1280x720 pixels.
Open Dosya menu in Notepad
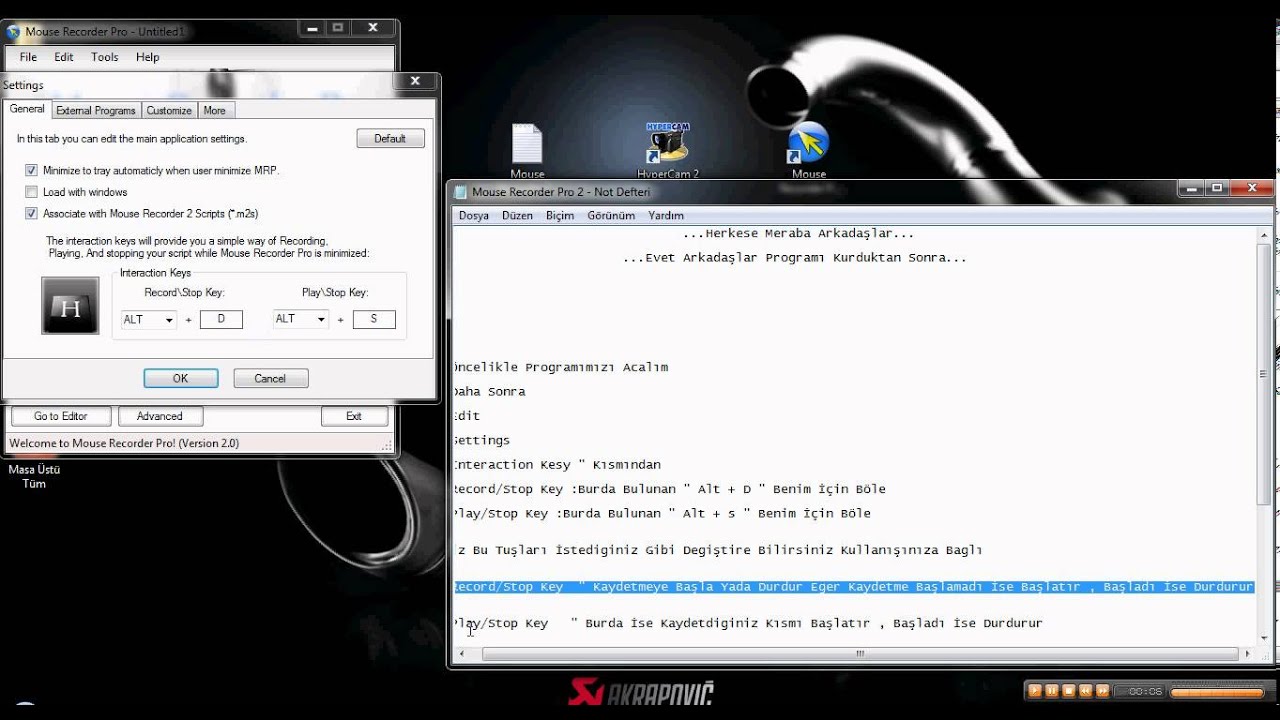click(x=474, y=215)
